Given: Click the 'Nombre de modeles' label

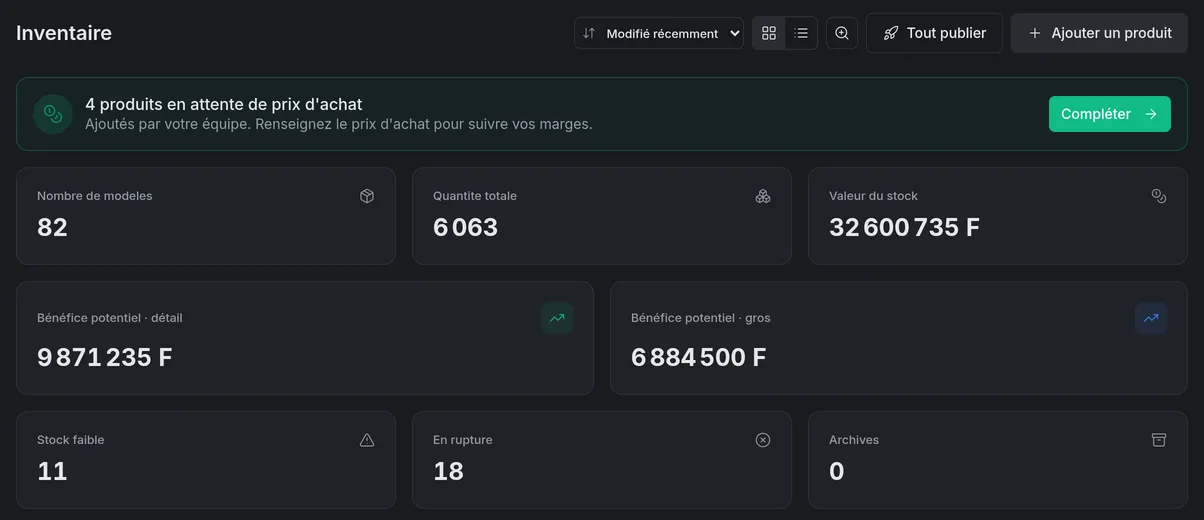Looking at the screenshot, I should click(x=95, y=196).
